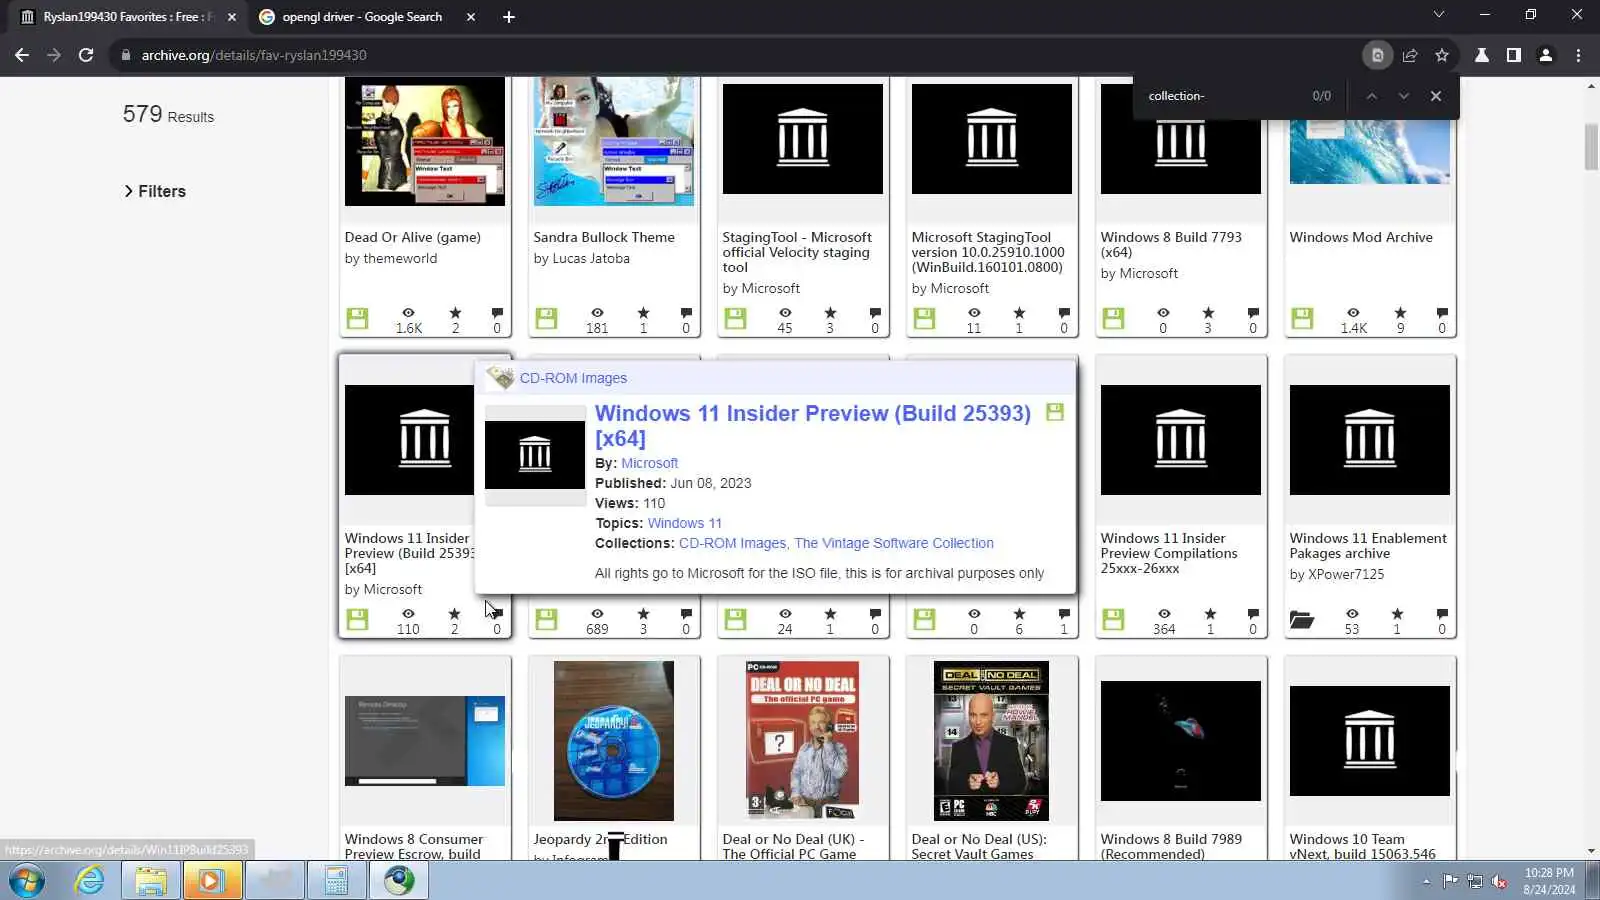Screen dimensions: 1600x900
Task: Open the Windows Mod Archive item title
Action: click(x=1361, y=237)
